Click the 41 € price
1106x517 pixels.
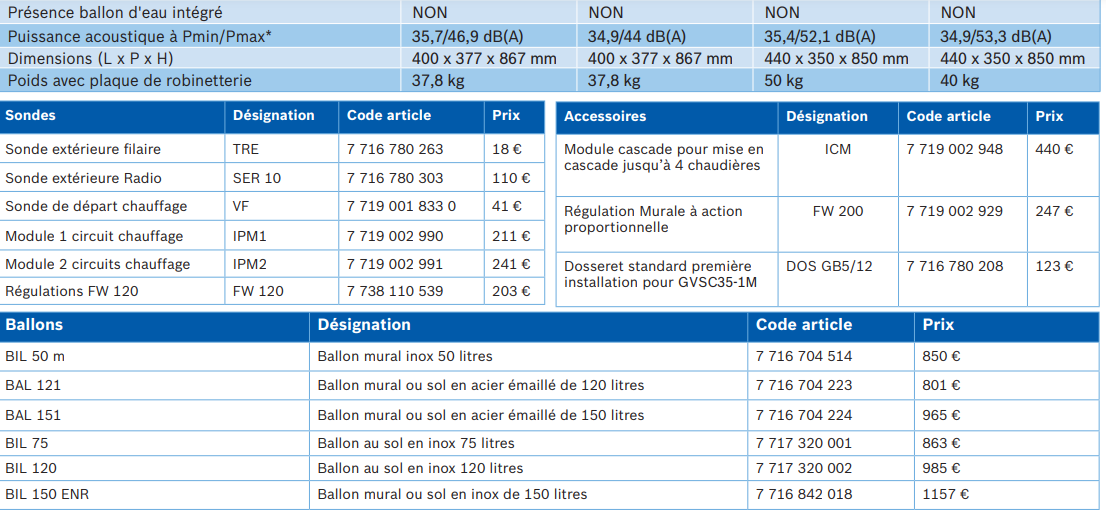(507, 206)
